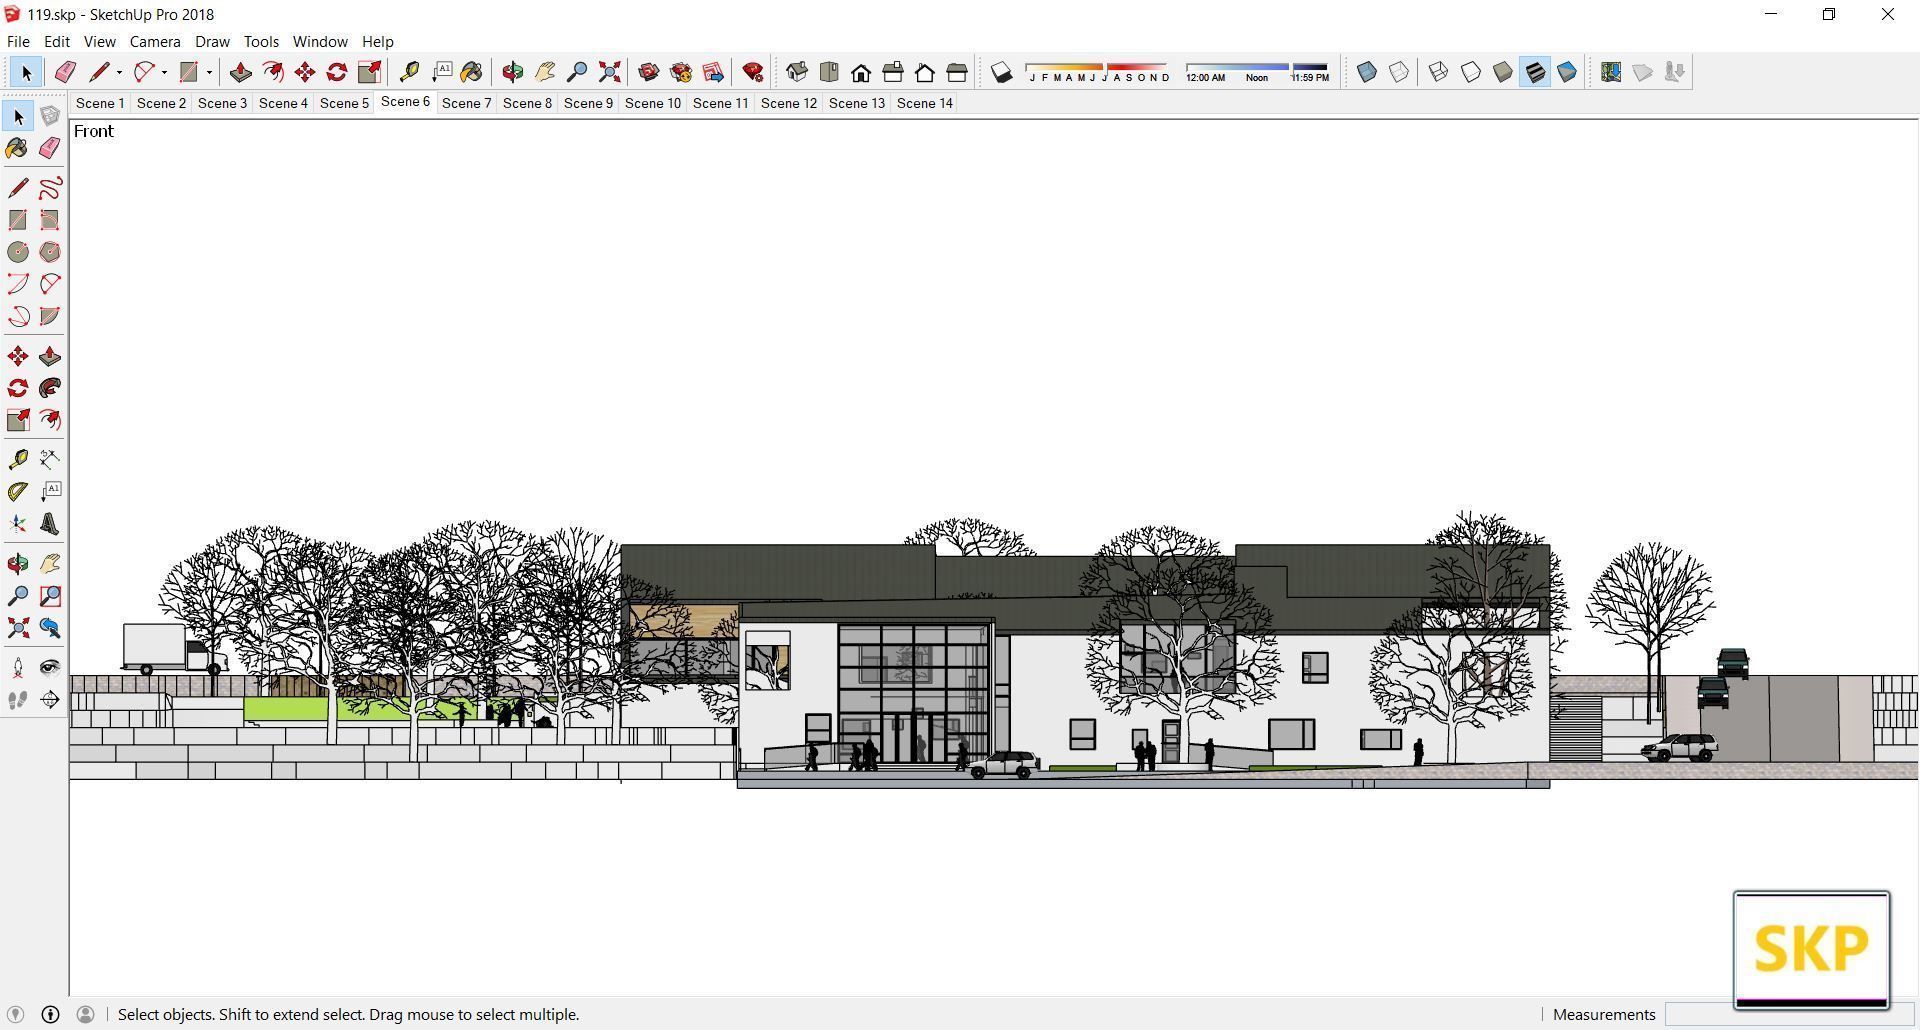Open Model Info credits status icon
This screenshot has height=1030, width=1920.
[50, 1014]
